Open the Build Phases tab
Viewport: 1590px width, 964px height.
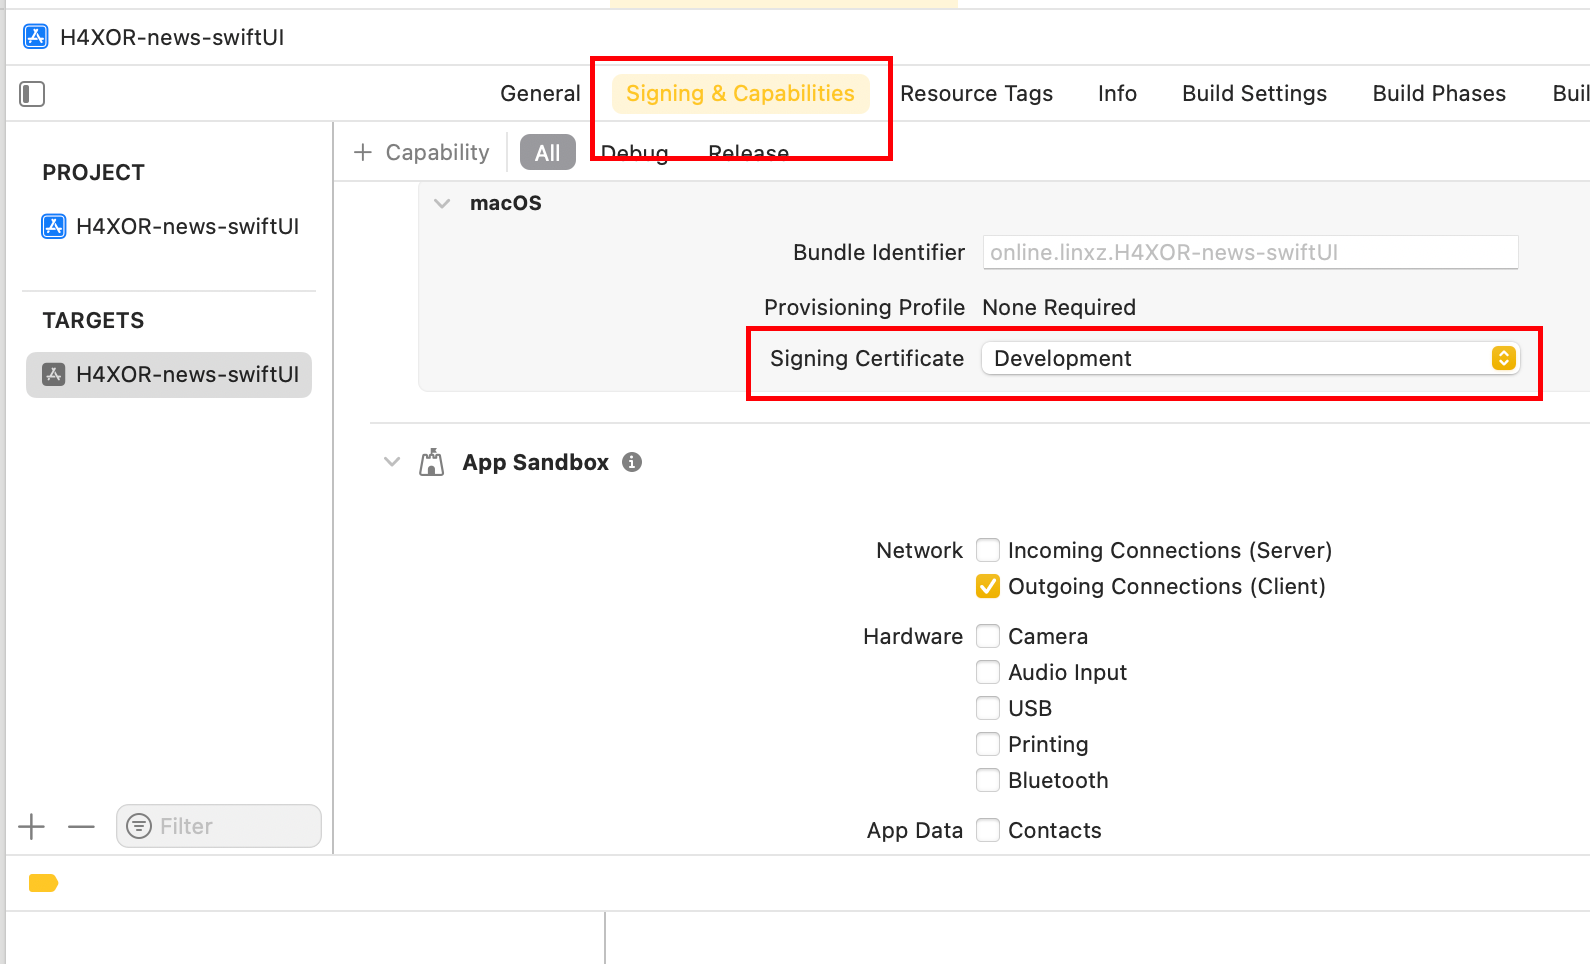1439,93
